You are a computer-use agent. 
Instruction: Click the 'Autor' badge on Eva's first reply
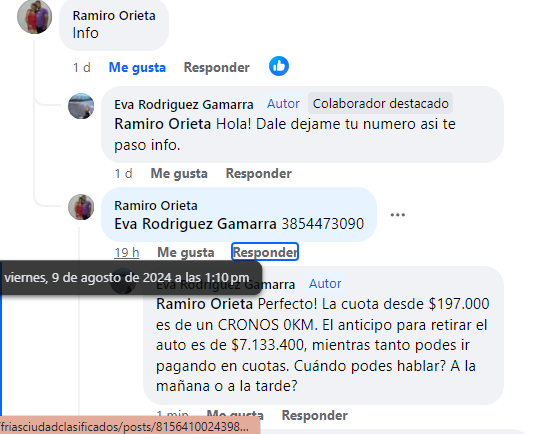pos(283,104)
